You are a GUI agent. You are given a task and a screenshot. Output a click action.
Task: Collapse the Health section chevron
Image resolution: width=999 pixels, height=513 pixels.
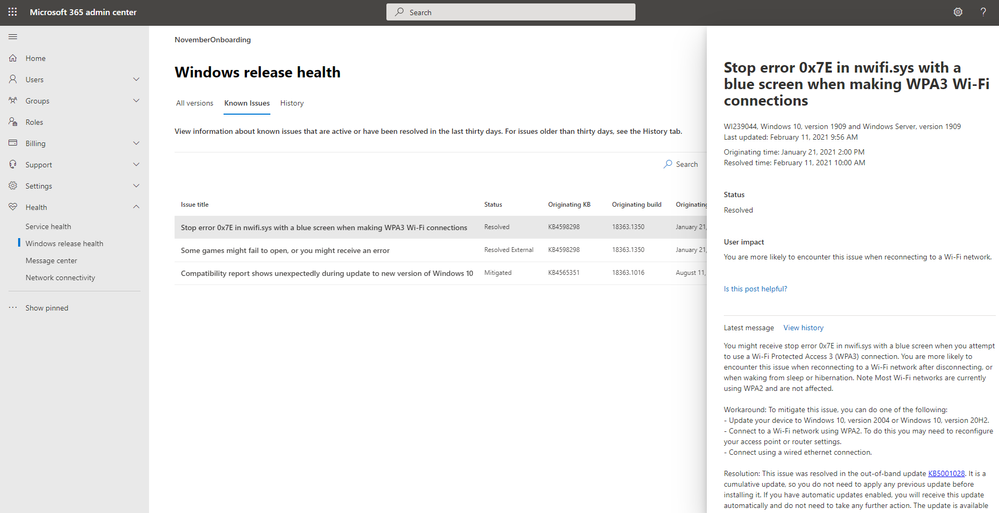click(136, 207)
